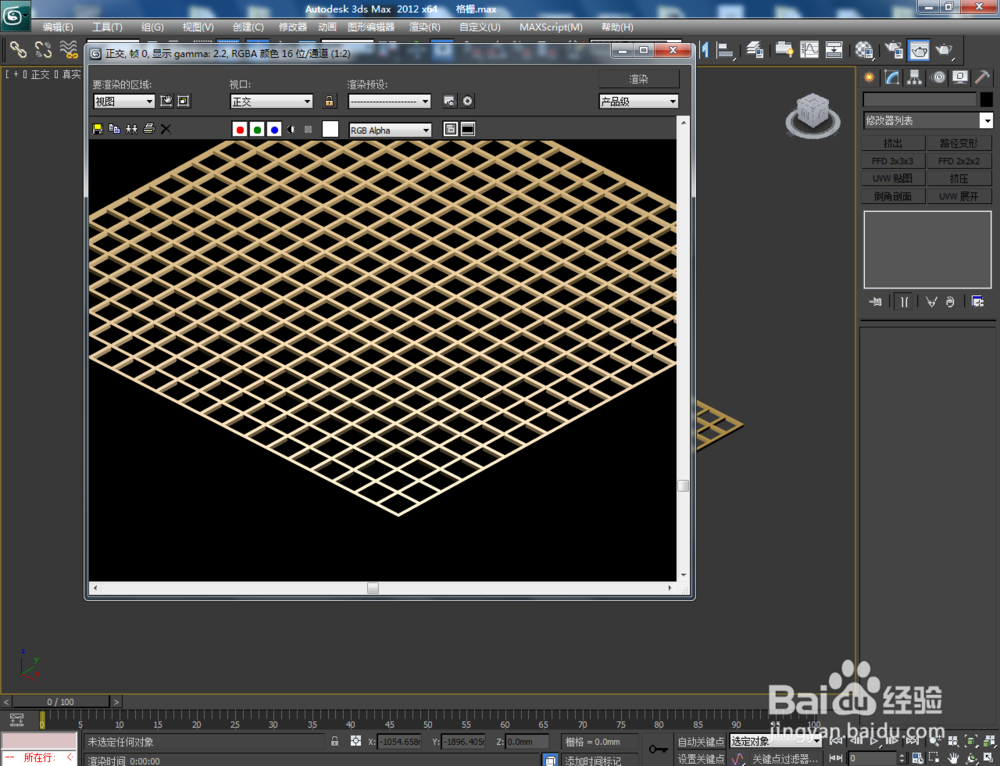Image resolution: width=1000 pixels, height=766 pixels.
Task: Open Manage Layers toolbar icon
Action: click(x=756, y=50)
